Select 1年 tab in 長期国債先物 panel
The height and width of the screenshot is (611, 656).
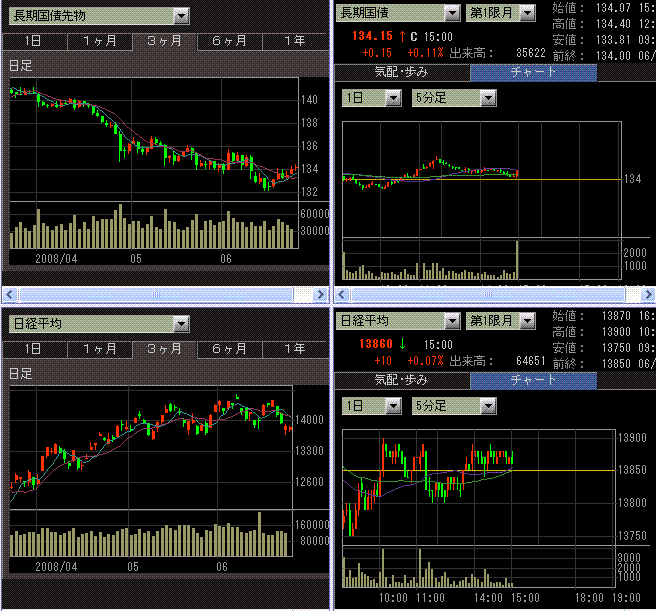pos(295,41)
